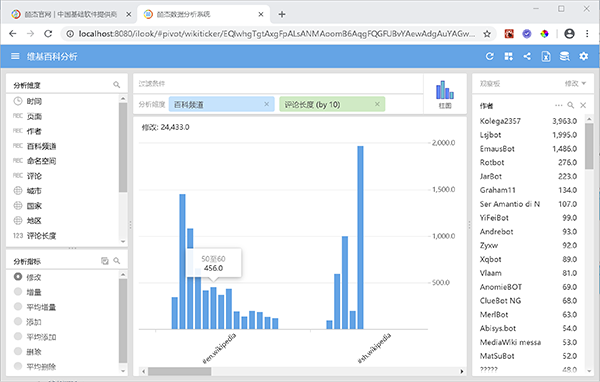Open the settings gear in the blue header
This screenshot has height=382, width=600.
coord(584,56)
